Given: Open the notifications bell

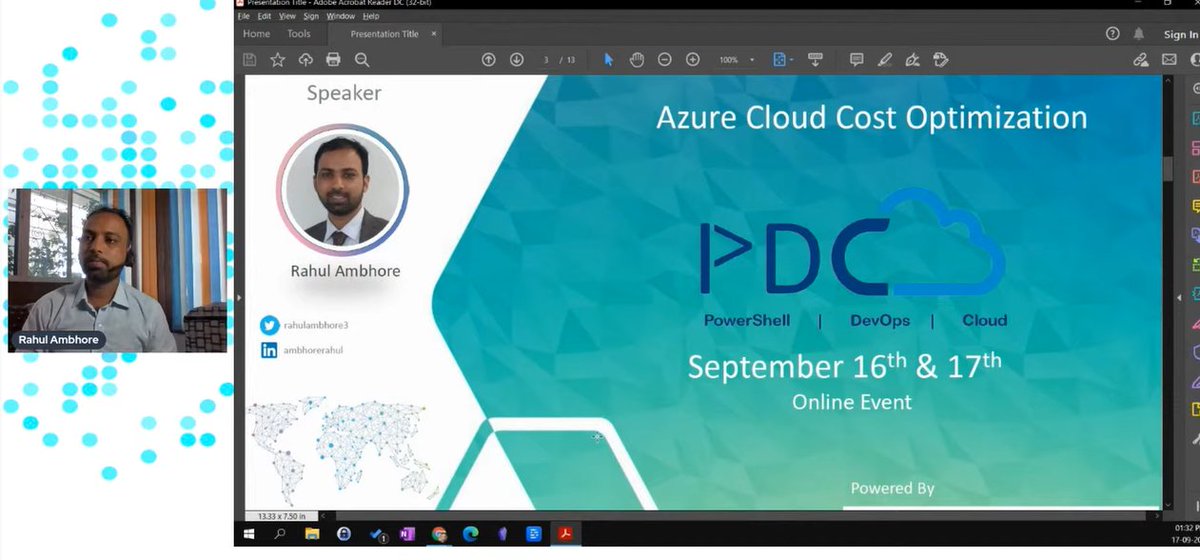Looking at the screenshot, I should pyautogui.click(x=1139, y=34).
